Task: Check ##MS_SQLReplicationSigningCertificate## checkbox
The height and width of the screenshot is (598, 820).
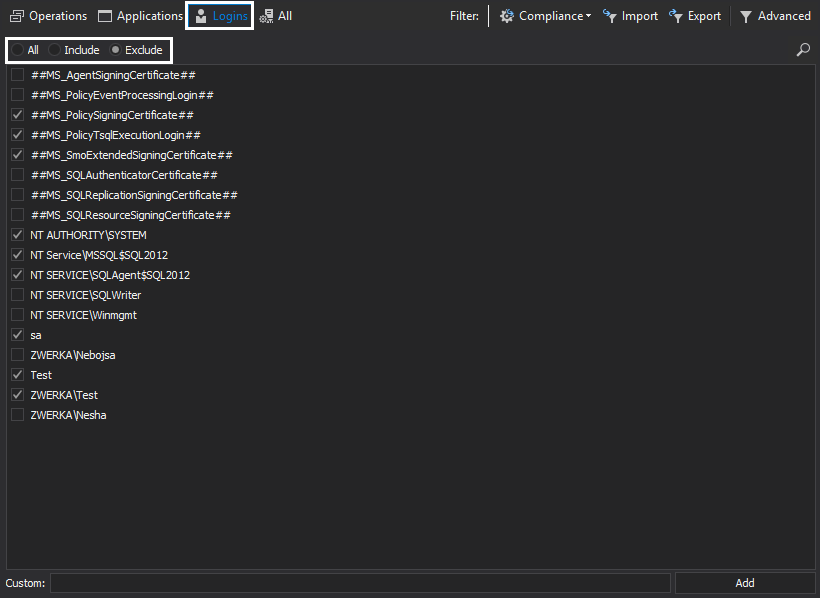Action: coord(18,195)
